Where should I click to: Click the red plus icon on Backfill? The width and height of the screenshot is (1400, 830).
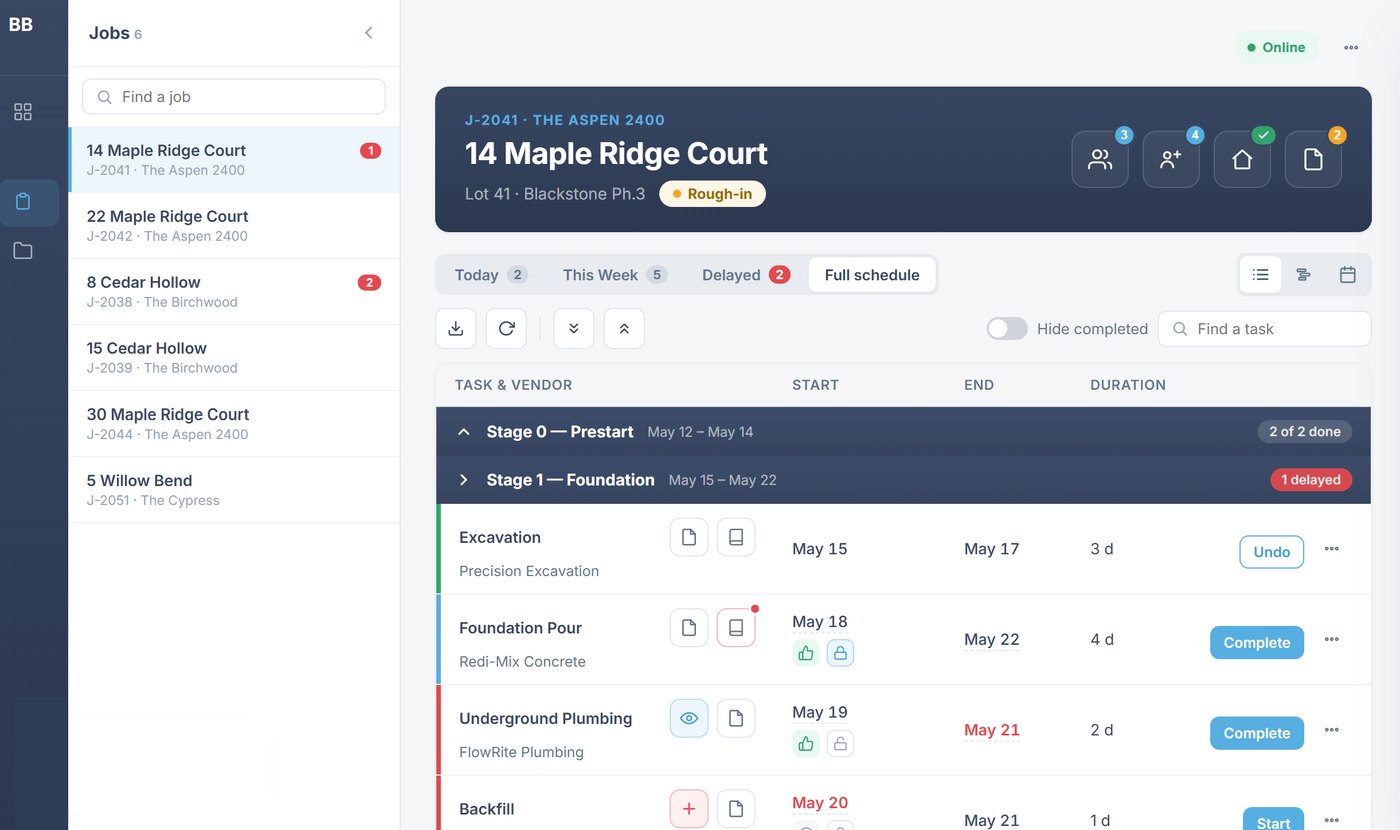coord(689,809)
